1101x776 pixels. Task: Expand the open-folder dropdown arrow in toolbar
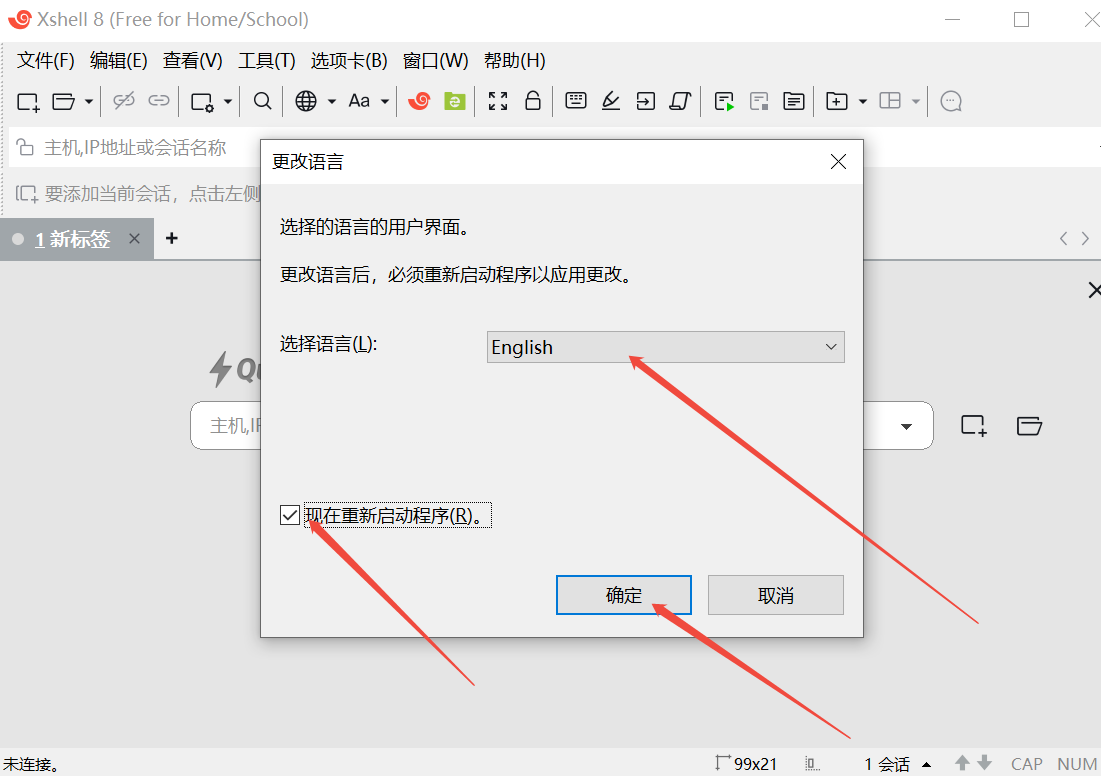[89, 102]
